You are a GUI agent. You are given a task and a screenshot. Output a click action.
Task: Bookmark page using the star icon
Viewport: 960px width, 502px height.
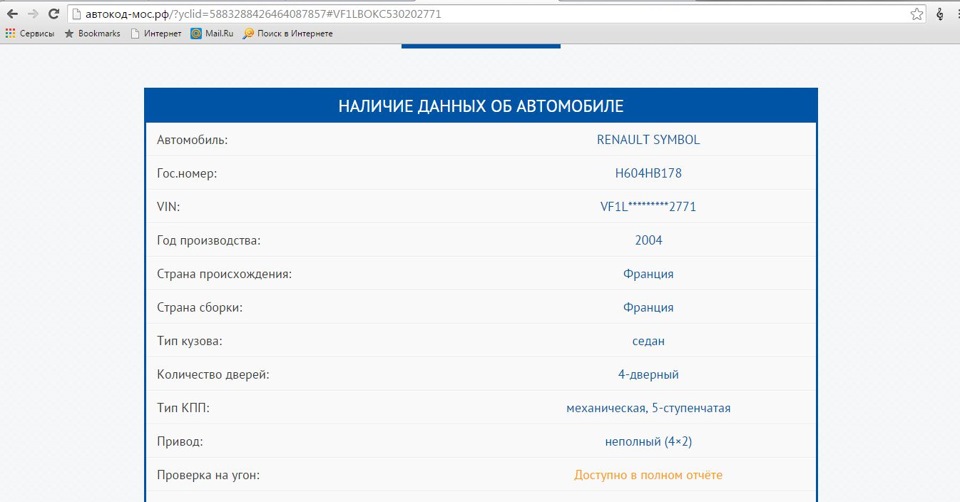coord(917,13)
